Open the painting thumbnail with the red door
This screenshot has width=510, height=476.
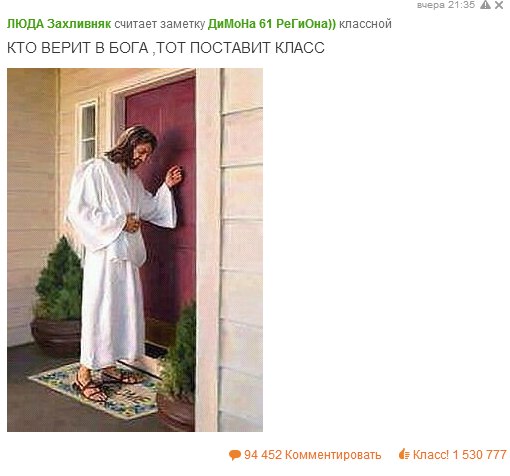pyautogui.click(x=135, y=250)
